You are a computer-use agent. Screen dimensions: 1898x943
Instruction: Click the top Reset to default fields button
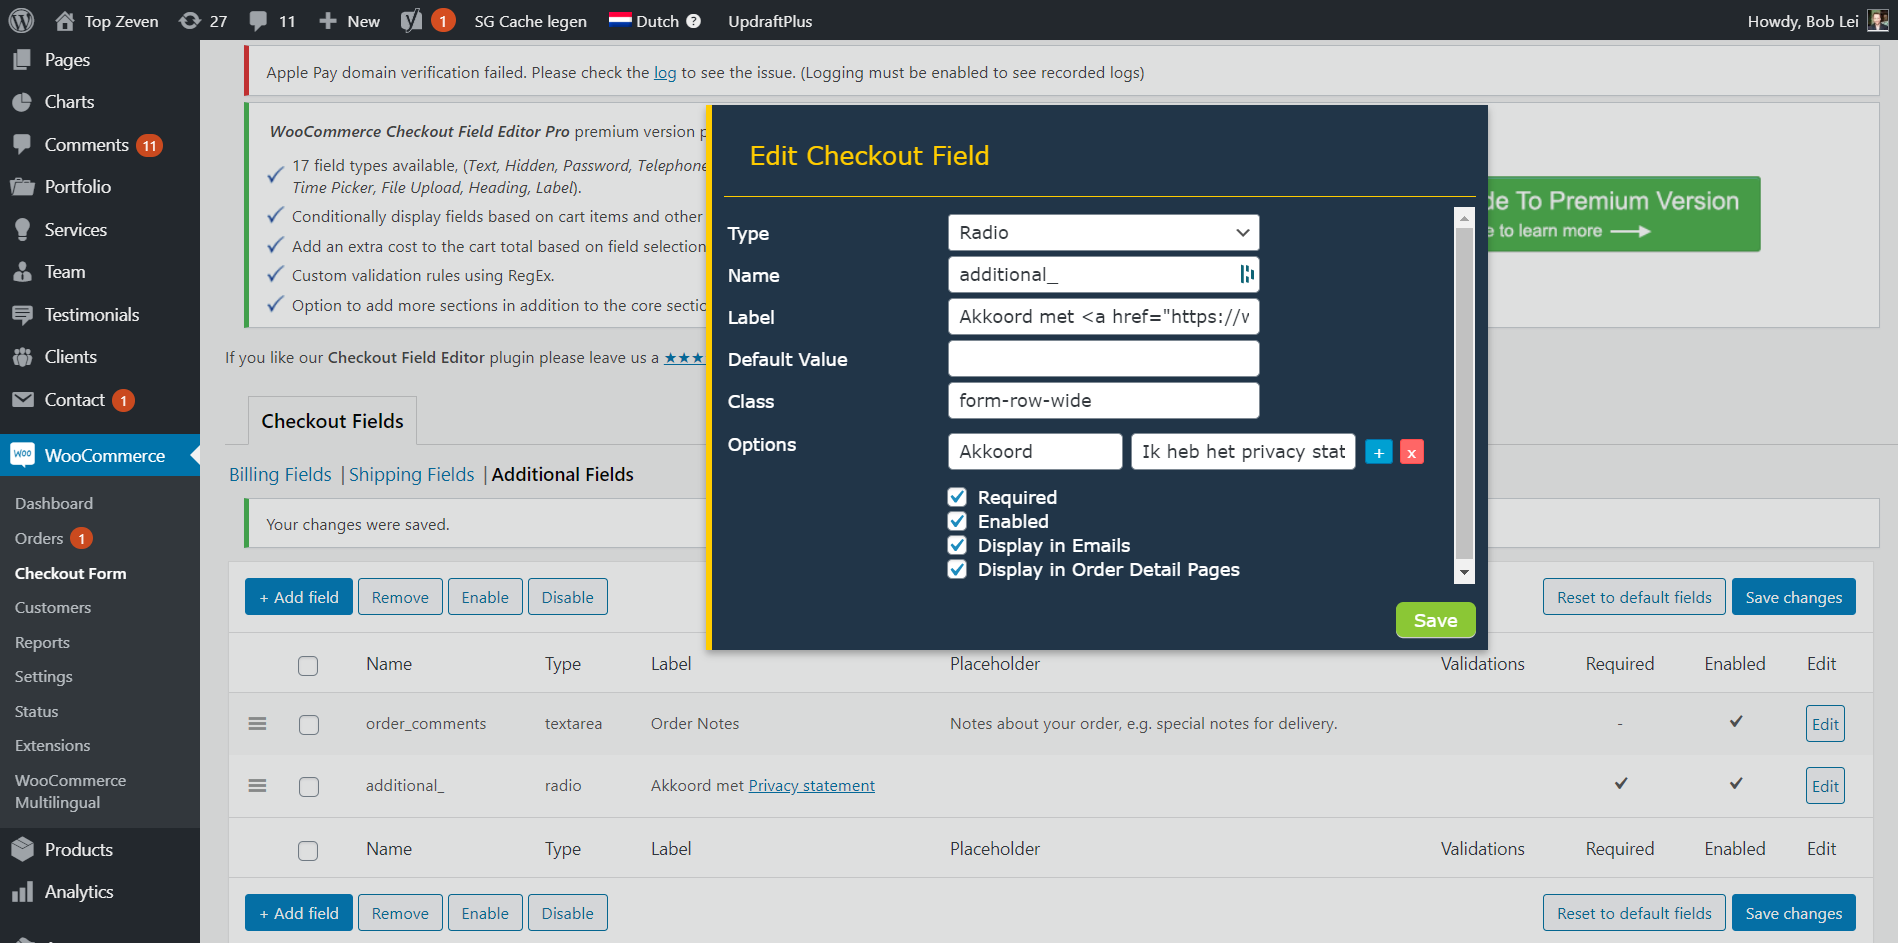[x=1634, y=597]
